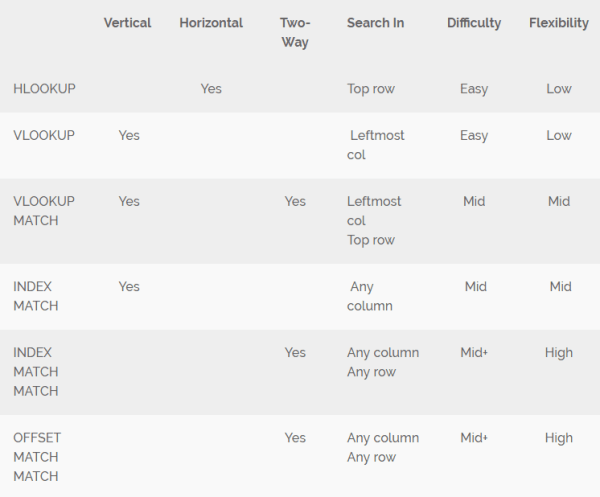Click Mid+ difficulty in INDEX MATCH MATCH row
This screenshot has width=600, height=497.
474,352
